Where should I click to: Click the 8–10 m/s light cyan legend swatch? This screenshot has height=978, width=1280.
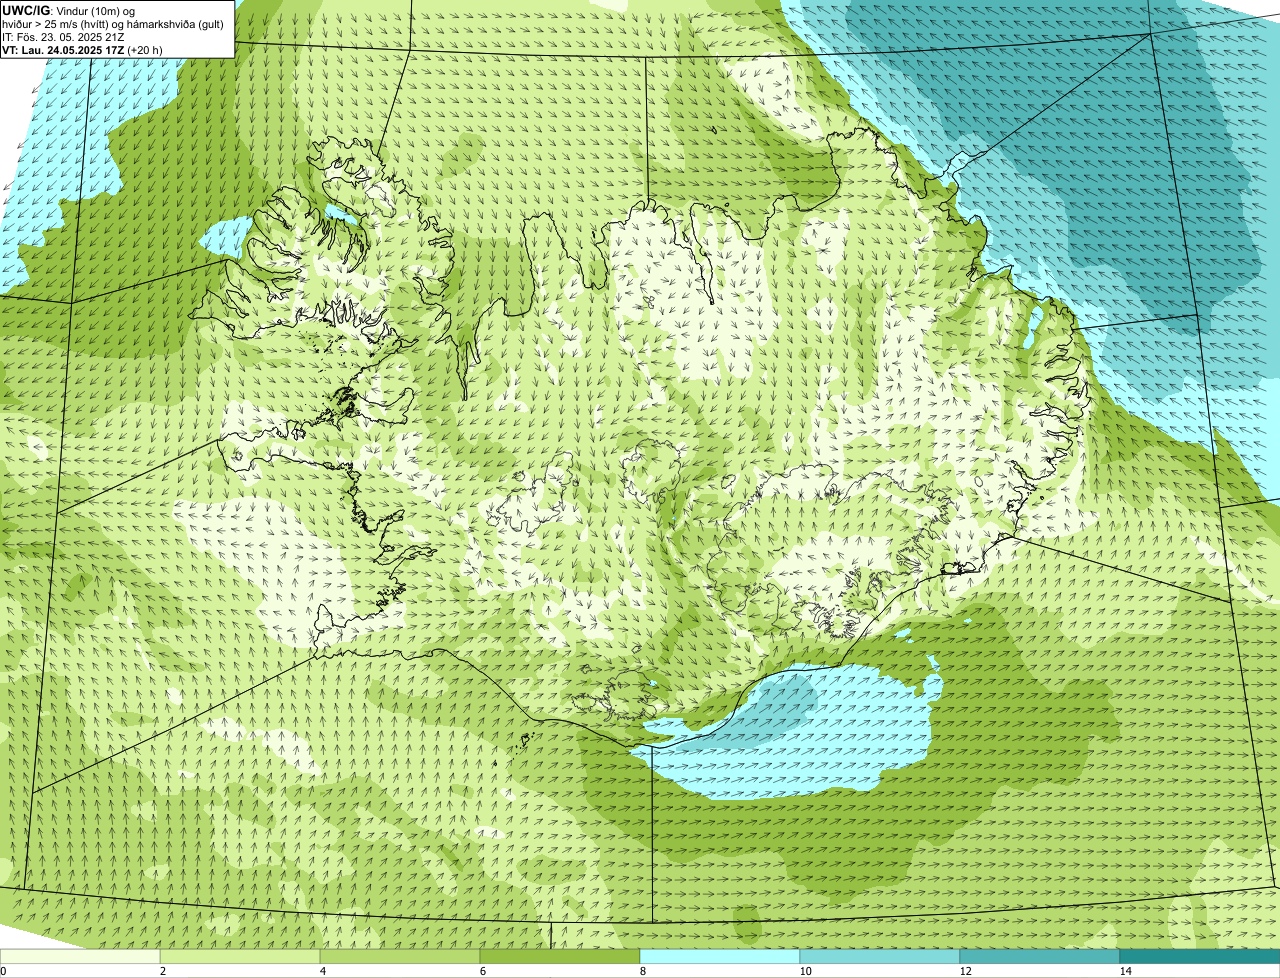coord(720,956)
